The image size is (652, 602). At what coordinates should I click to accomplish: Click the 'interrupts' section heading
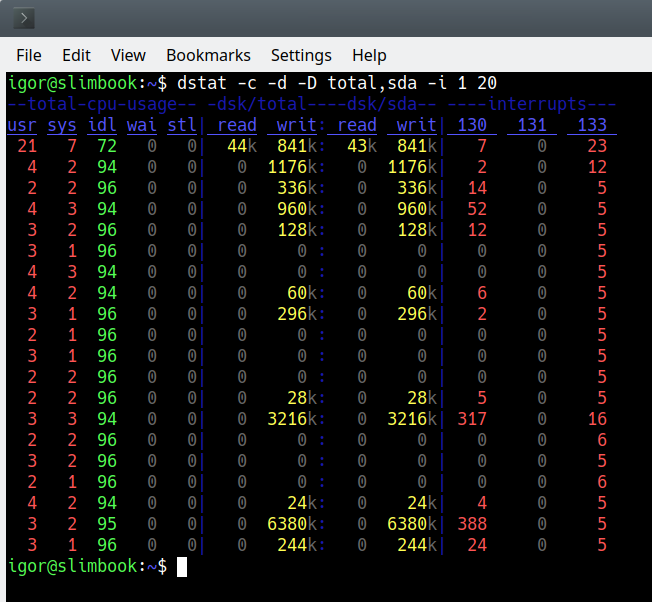[532, 104]
